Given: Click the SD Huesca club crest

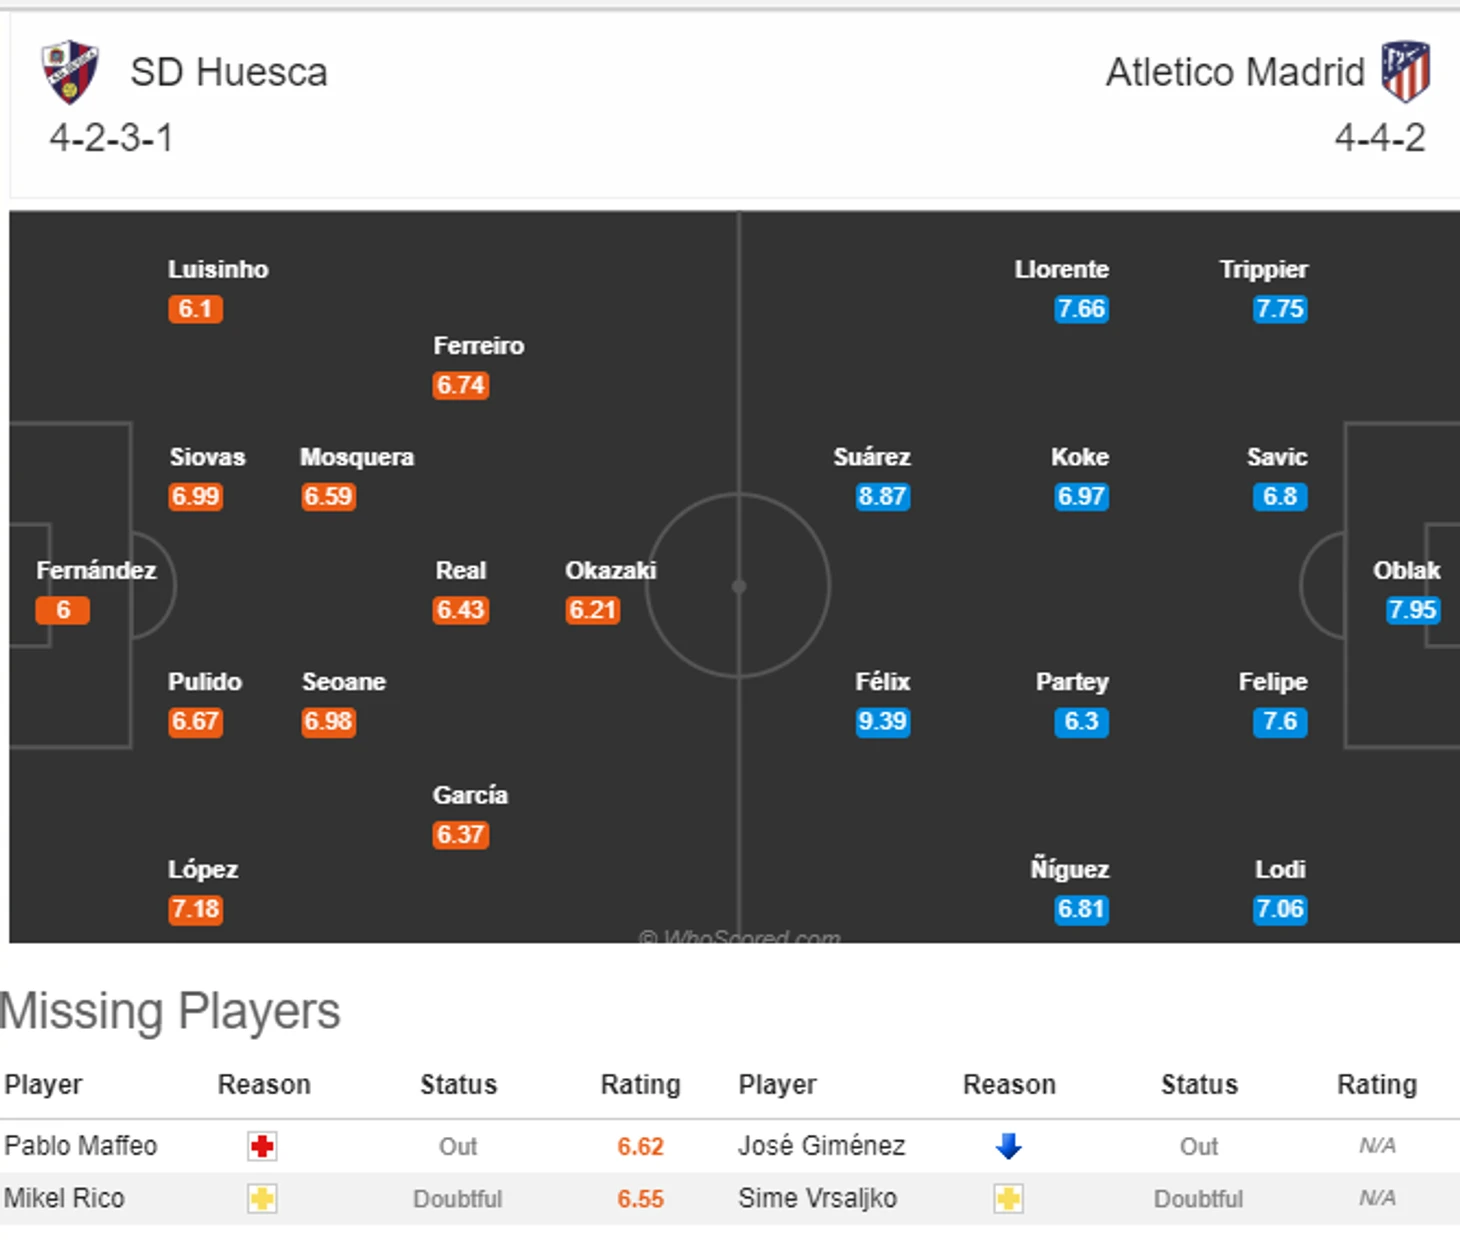Looking at the screenshot, I should [x=70, y=72].
